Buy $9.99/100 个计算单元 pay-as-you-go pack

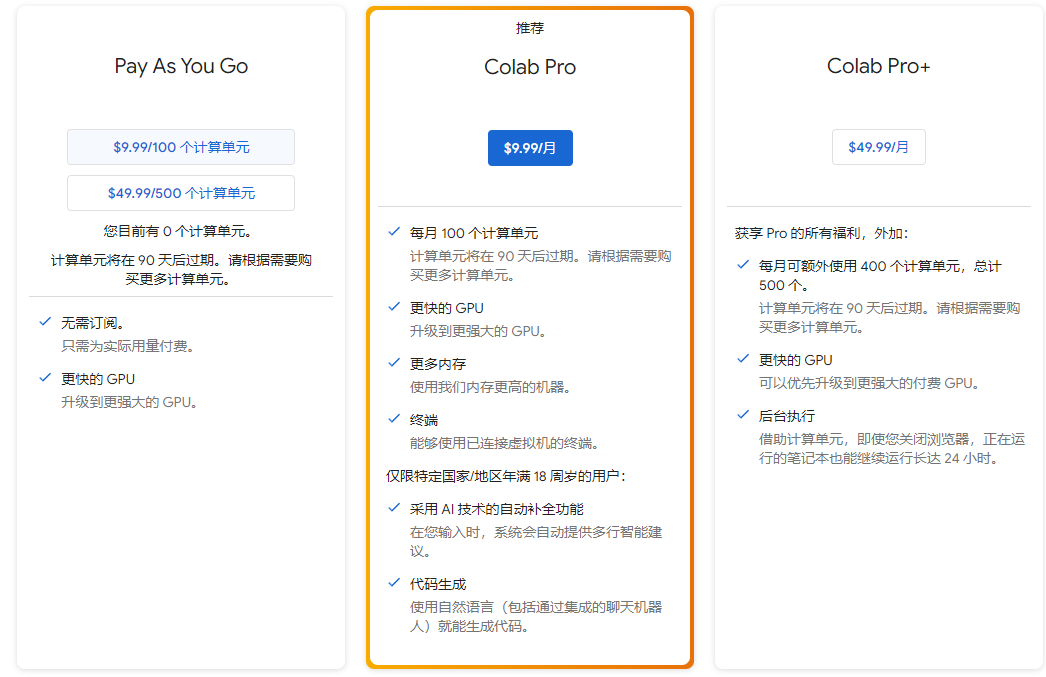click(181, 147)
